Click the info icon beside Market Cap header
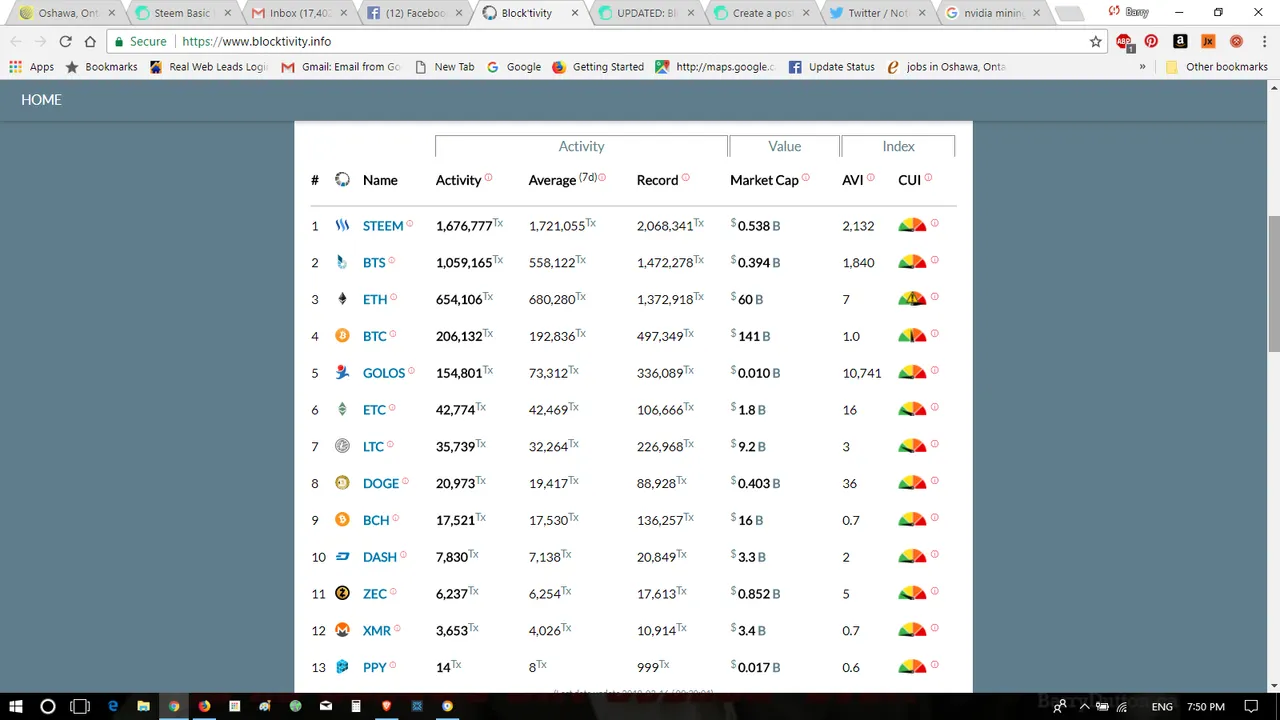 tap(806, 178)
